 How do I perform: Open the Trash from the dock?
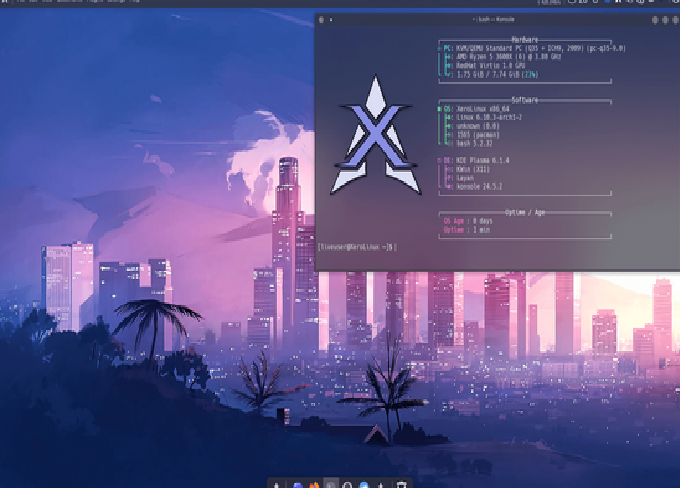(x=401, y=484)
